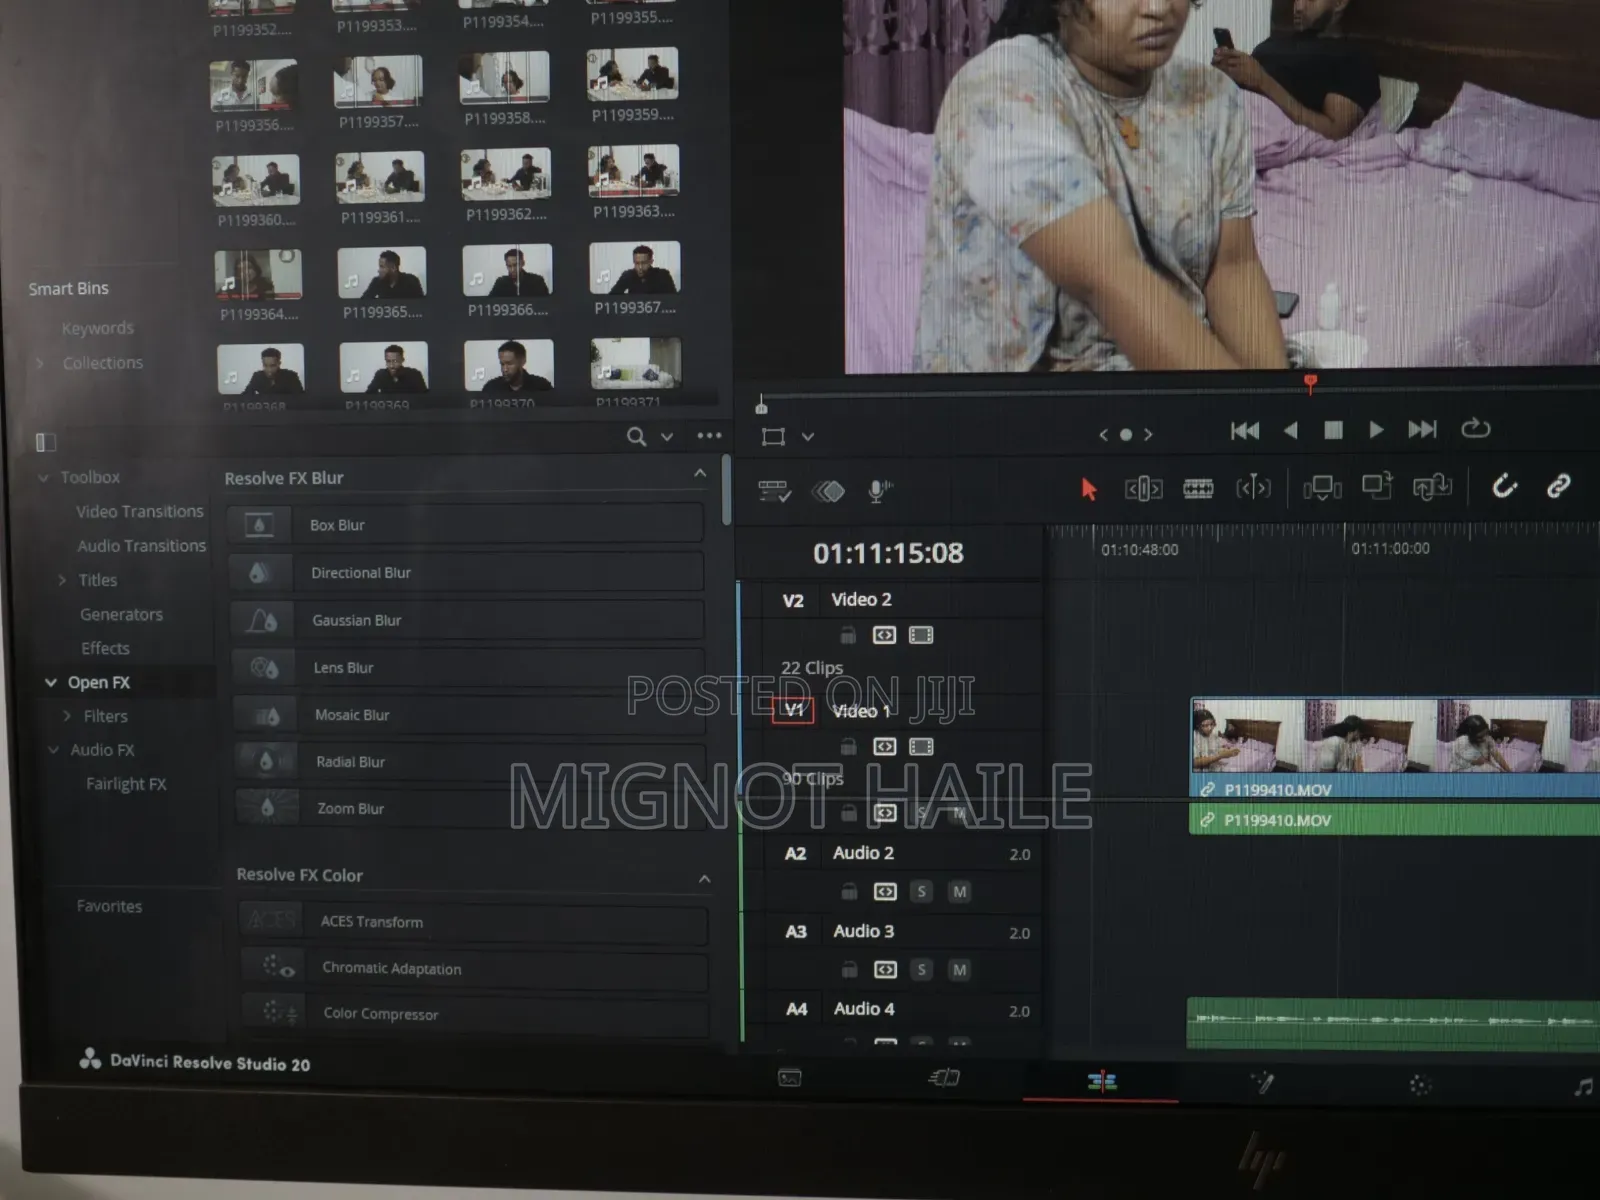Select the P1199410.MOV video clip in timeline
This screenshot has height=1200, width=1600.
point(1394,747)
